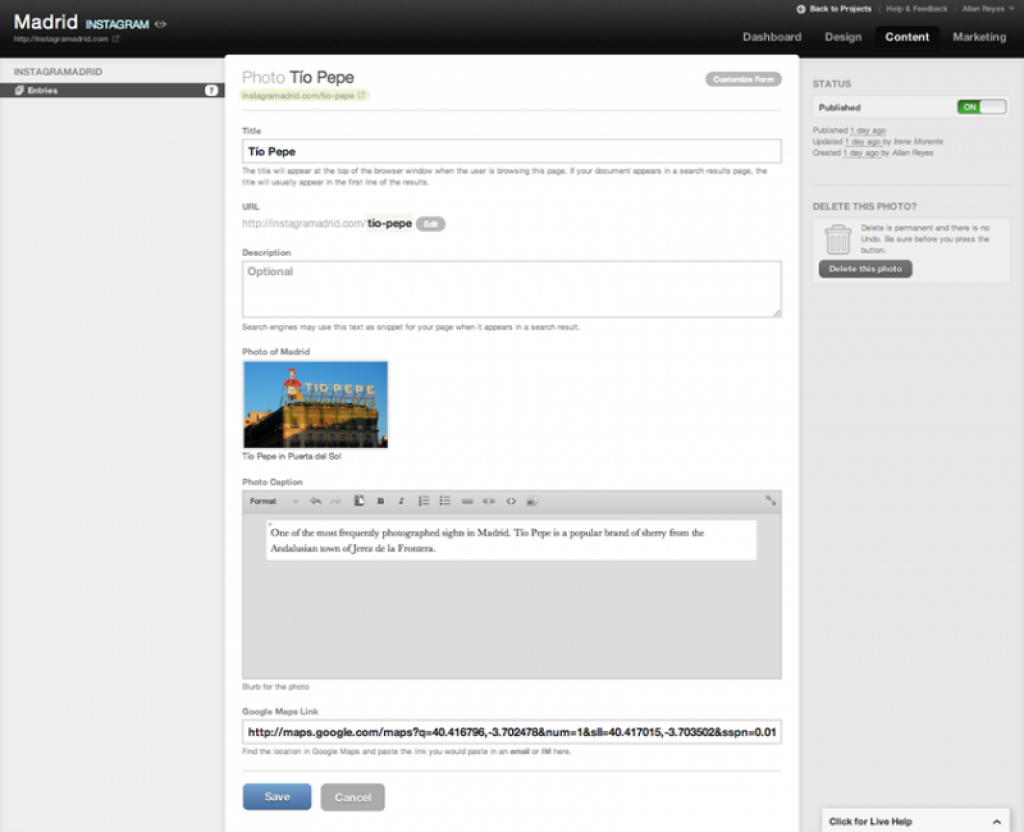Click the Back to Projects link
The width and height of the screenshot is (1024, 832).
(x=840, y=9)
